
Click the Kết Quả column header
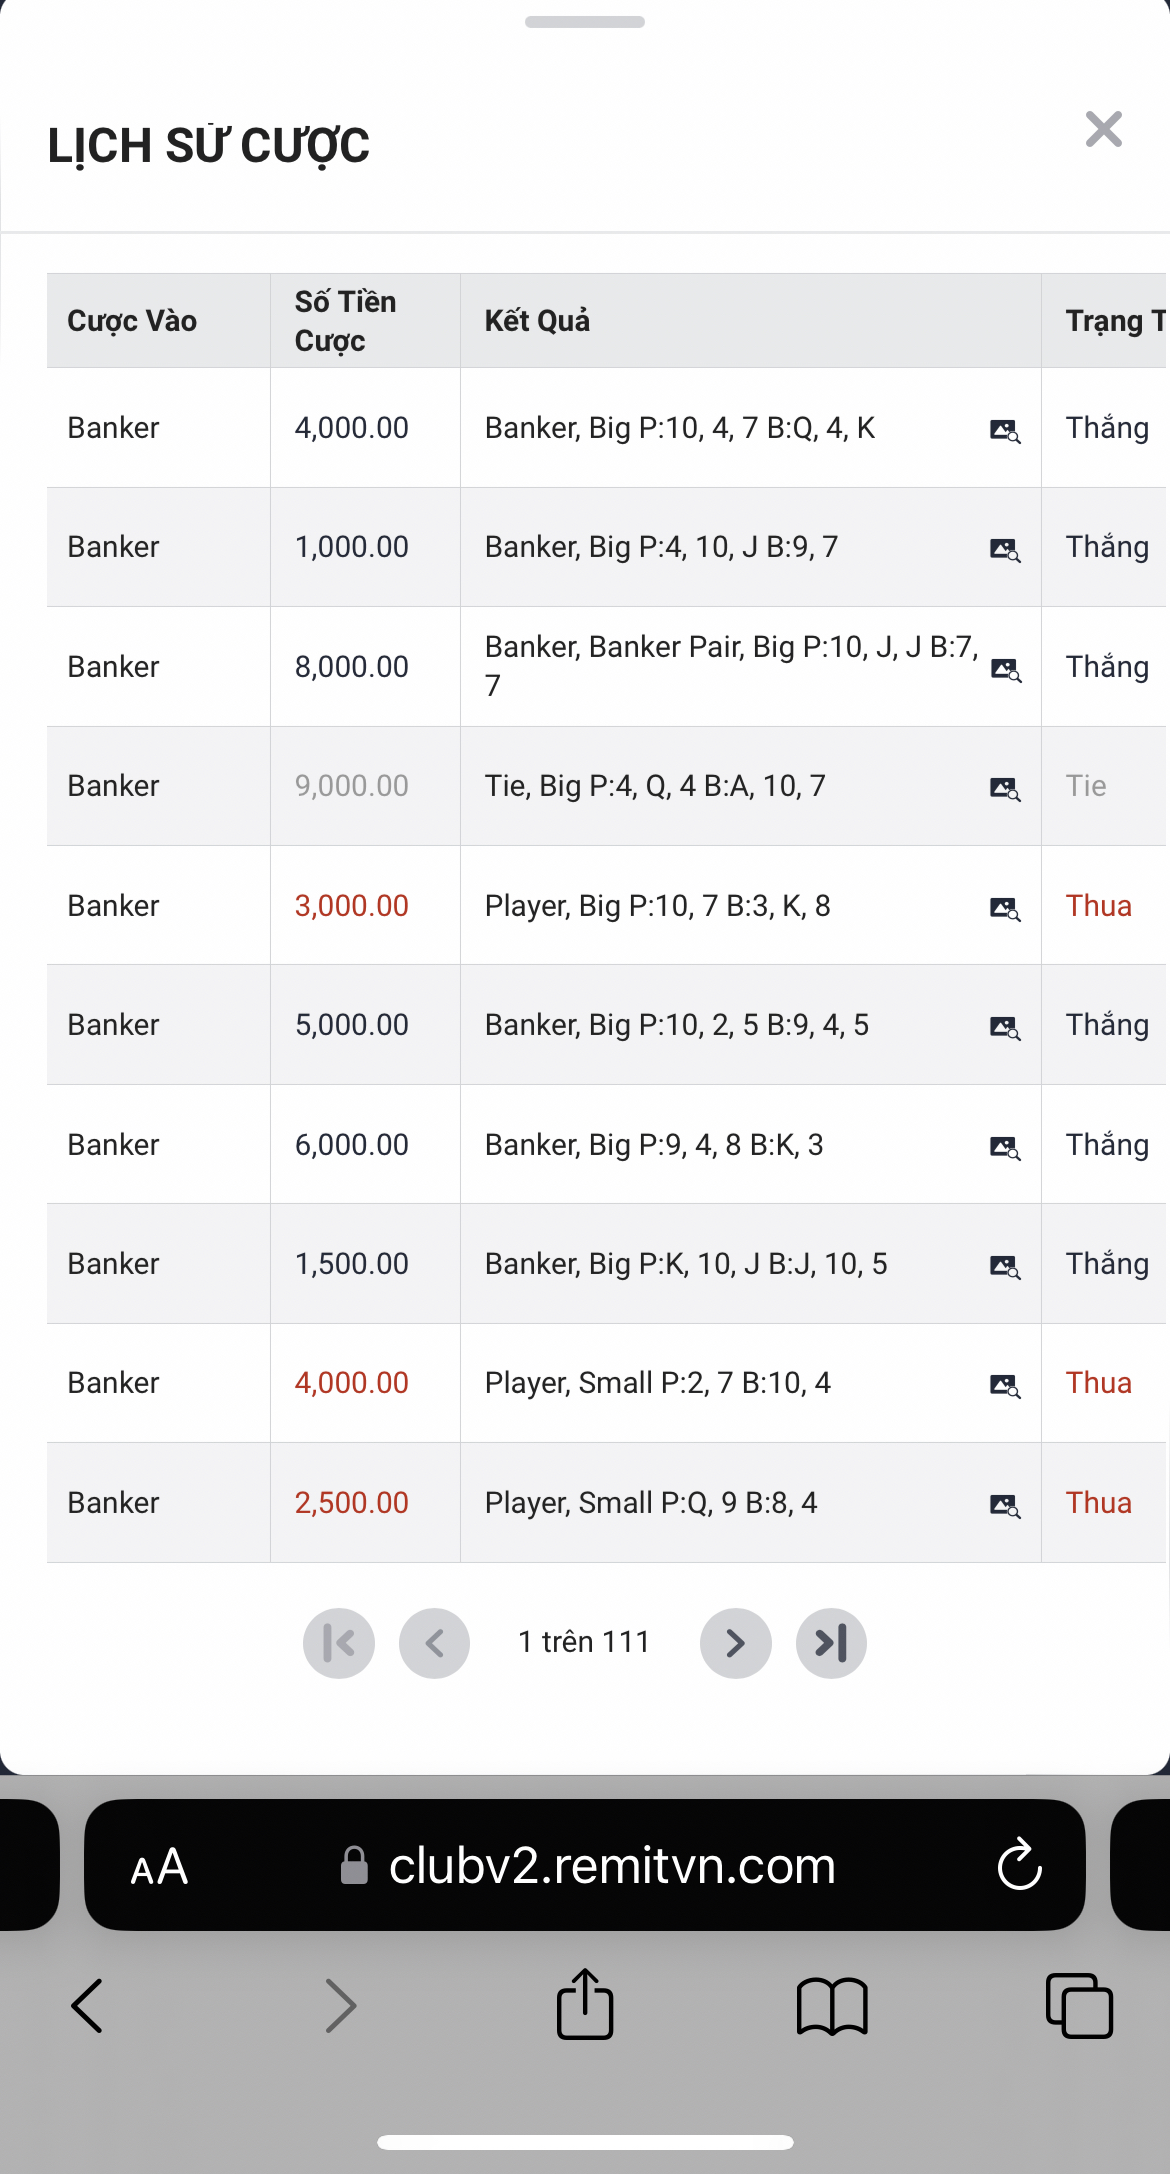point(537,321)
